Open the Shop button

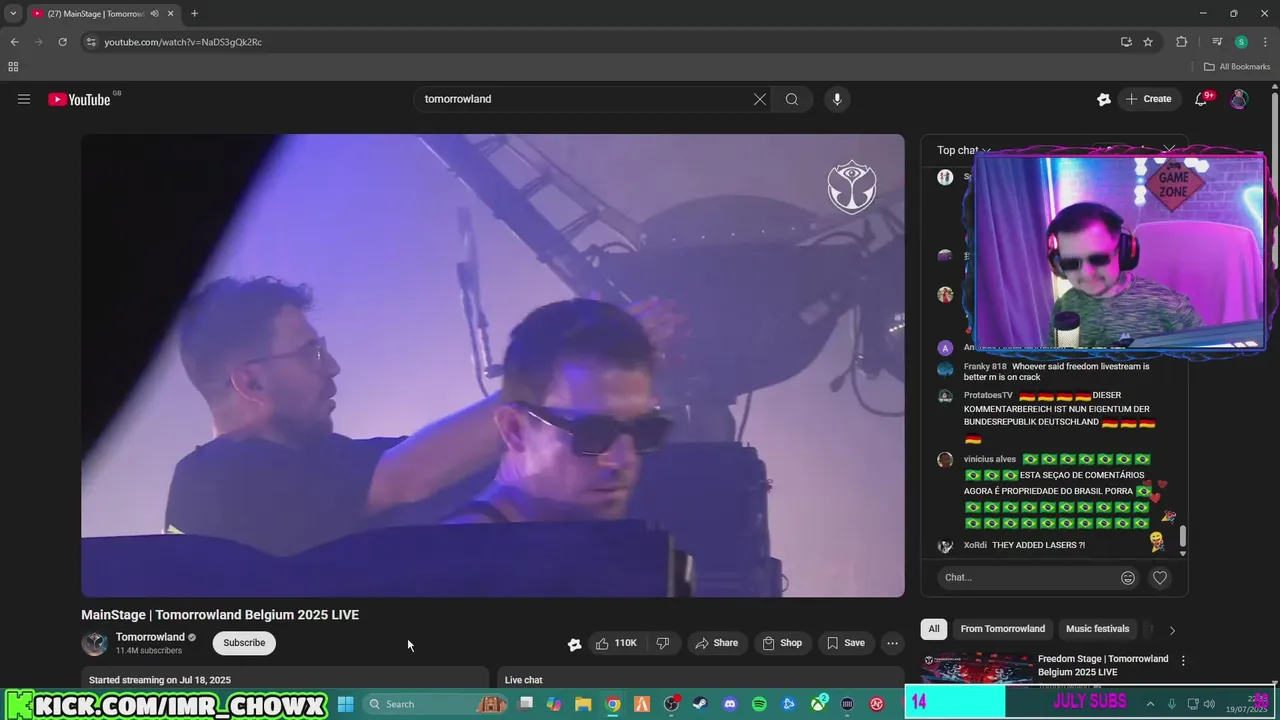click(782, 643)
